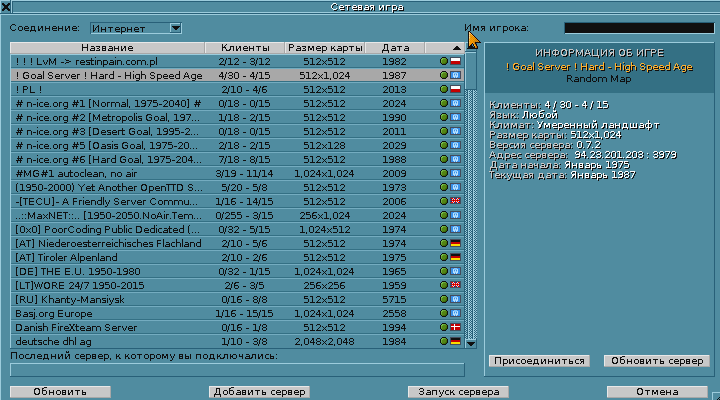This screenshot has height=400, width=720.
Task: Select the '! PL !' server row
Action: [237, 89]
